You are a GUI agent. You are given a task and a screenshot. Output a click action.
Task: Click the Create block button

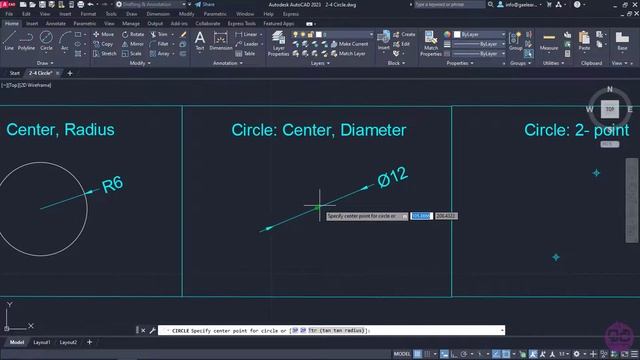coord(404,34)
